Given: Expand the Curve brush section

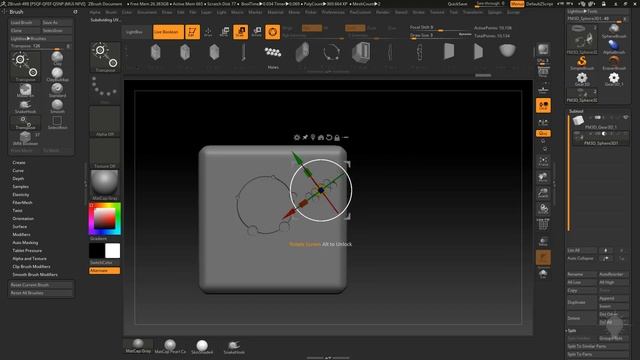Looking at the screenshot, I should [x=18, y=171].
